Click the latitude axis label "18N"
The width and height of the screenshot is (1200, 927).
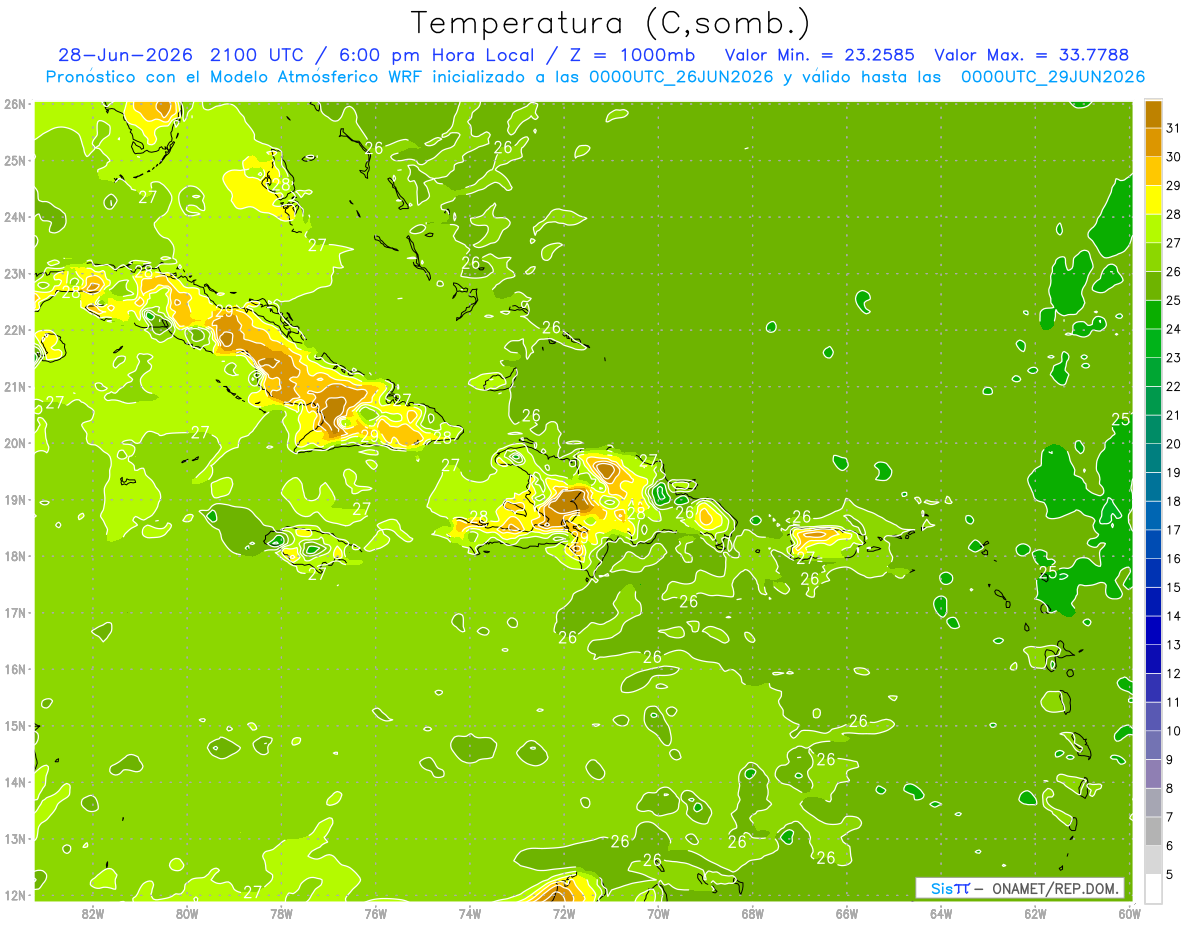point(15,556)
